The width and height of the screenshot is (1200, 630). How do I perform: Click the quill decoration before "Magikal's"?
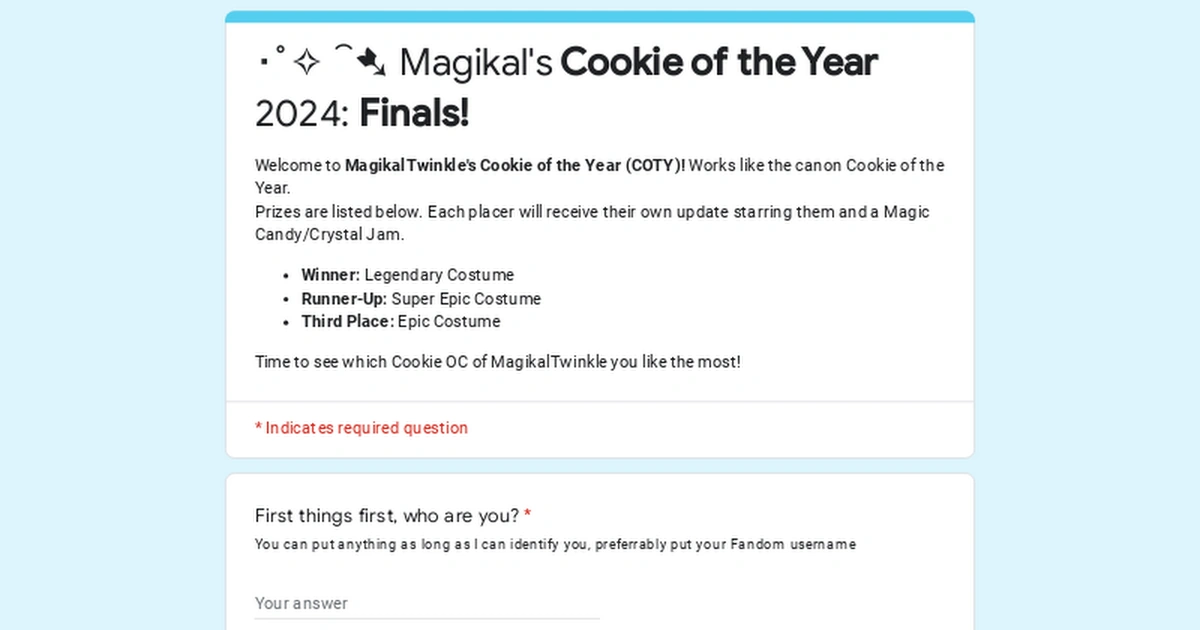click(x=372, y=62)
